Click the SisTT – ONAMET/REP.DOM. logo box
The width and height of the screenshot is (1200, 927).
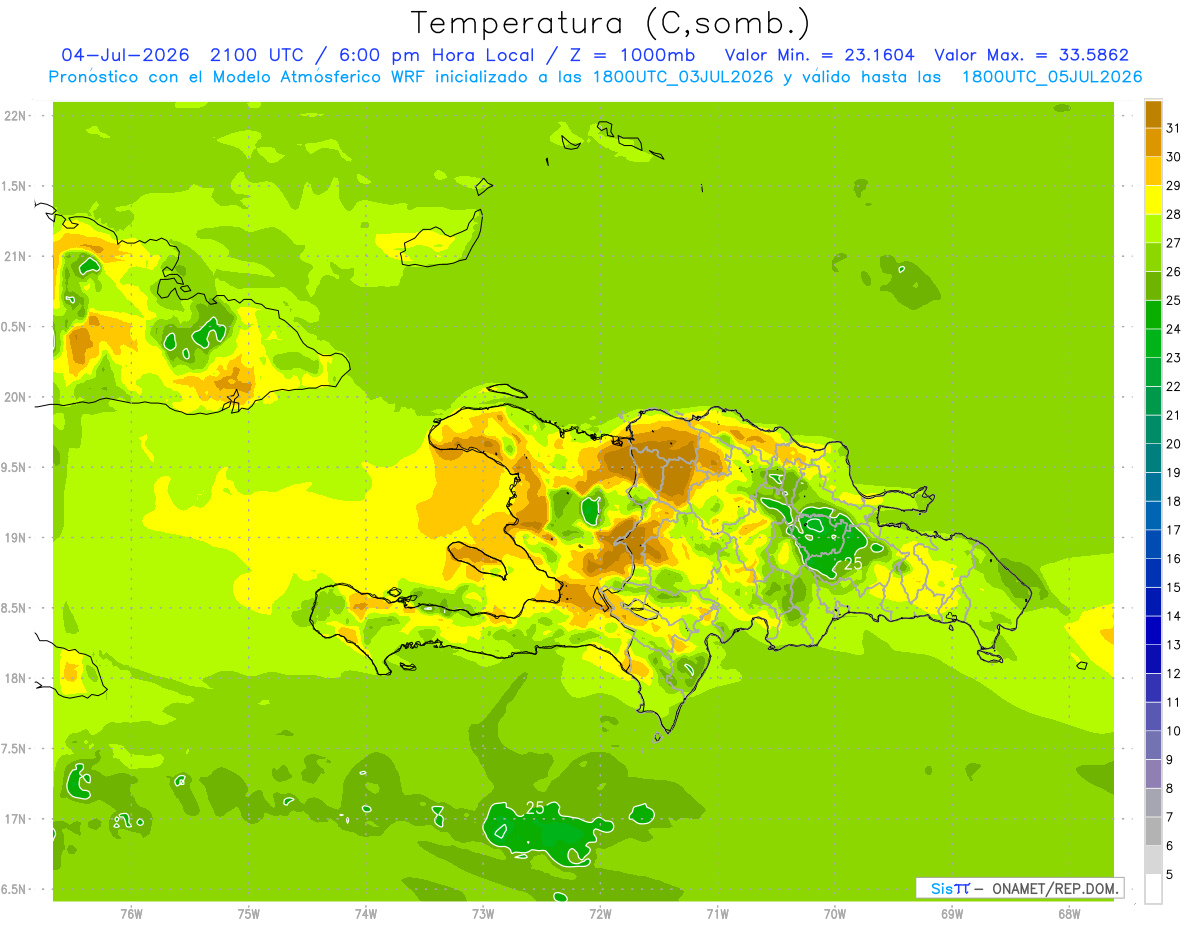coord(1019,888)
